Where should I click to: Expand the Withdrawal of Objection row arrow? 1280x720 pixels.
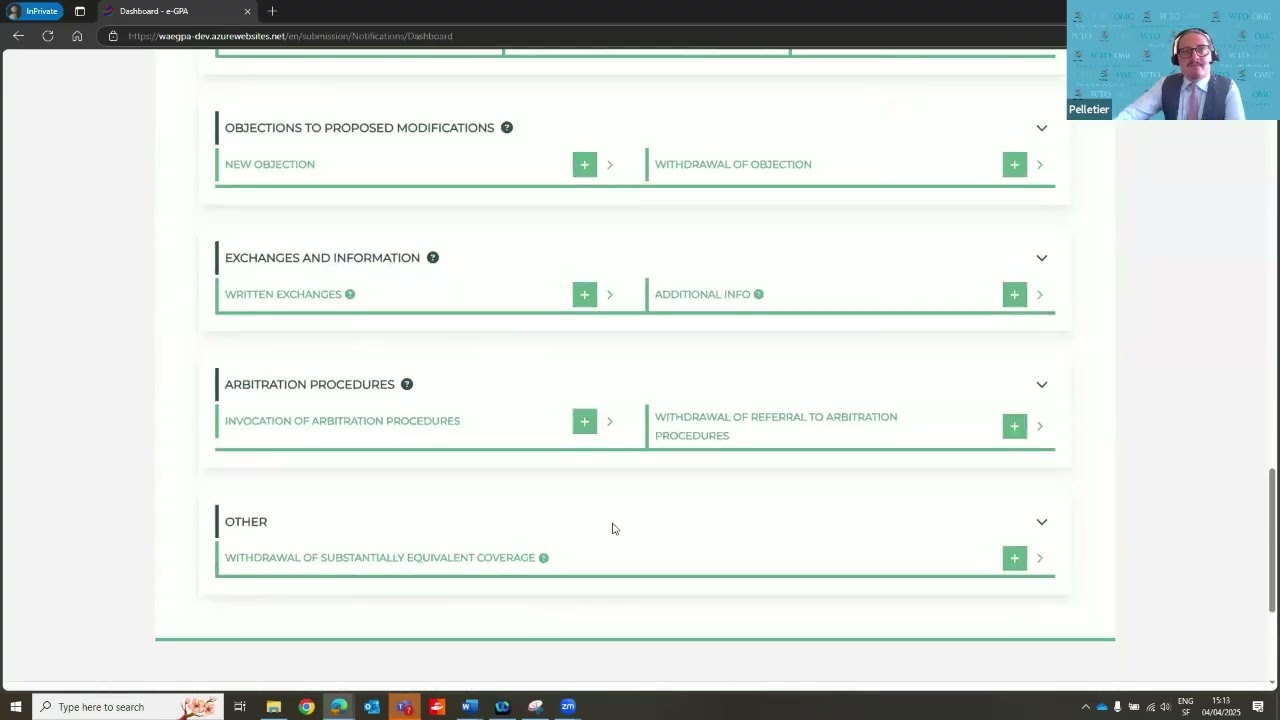1040,165
